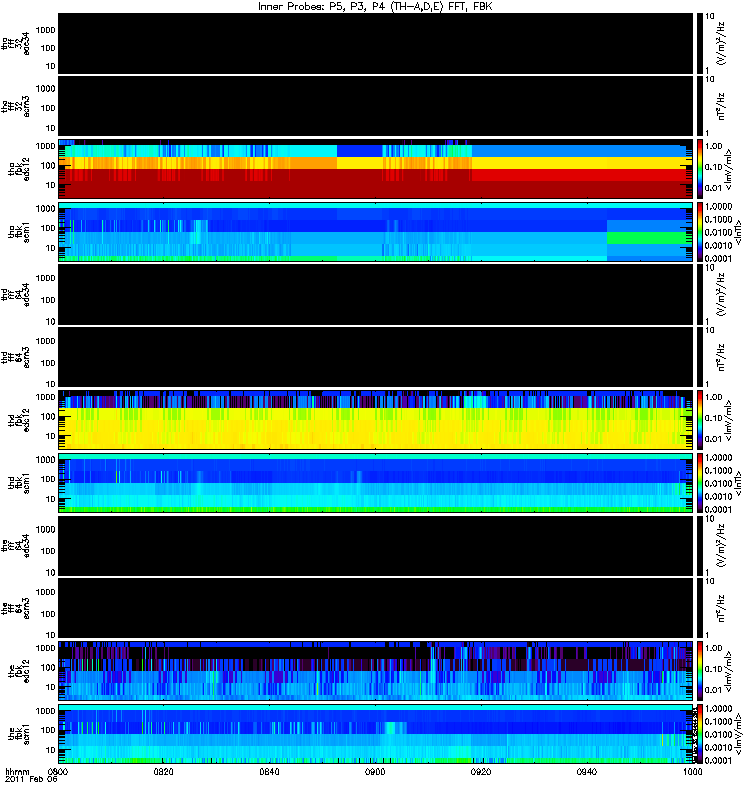Click the 0.0001 value on tha scm1 color bar

(x=718, y=258)
